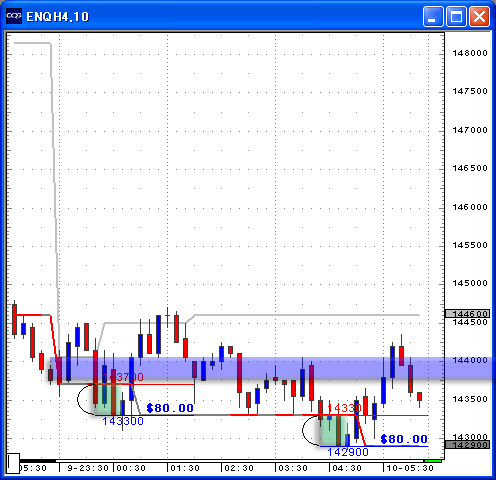496x480 pixels.
Task: Click the ENQH4,10 chart title text
Action: (x=58, y=17)
